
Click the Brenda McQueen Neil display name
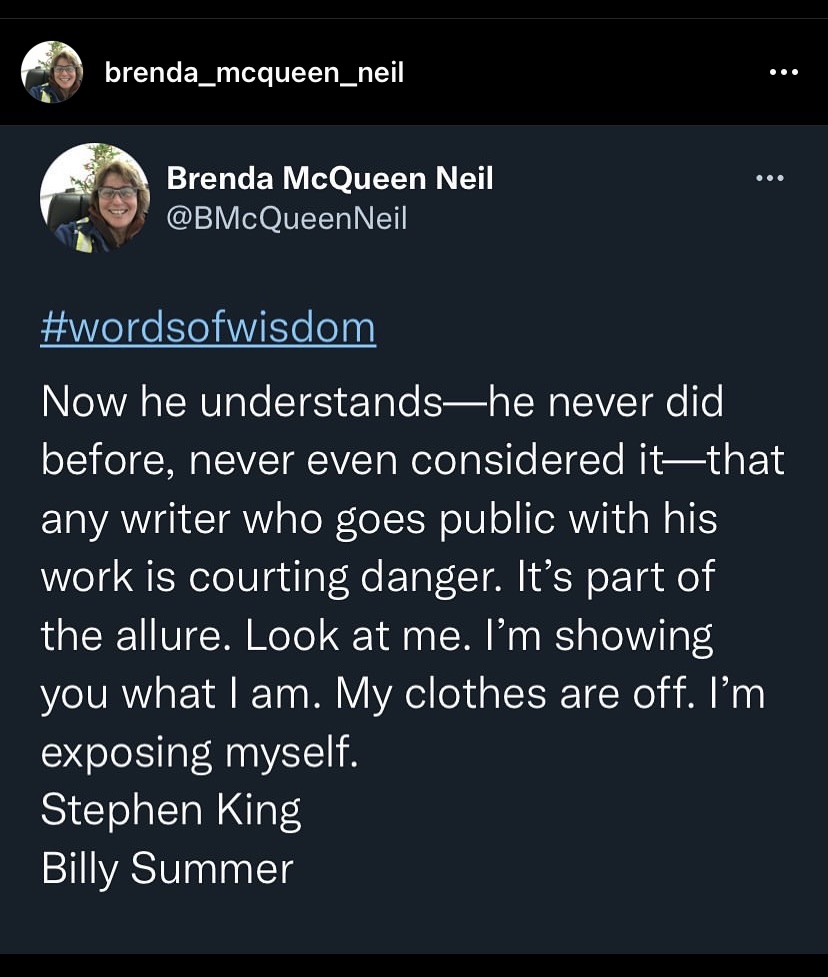(x=329, y=178)
